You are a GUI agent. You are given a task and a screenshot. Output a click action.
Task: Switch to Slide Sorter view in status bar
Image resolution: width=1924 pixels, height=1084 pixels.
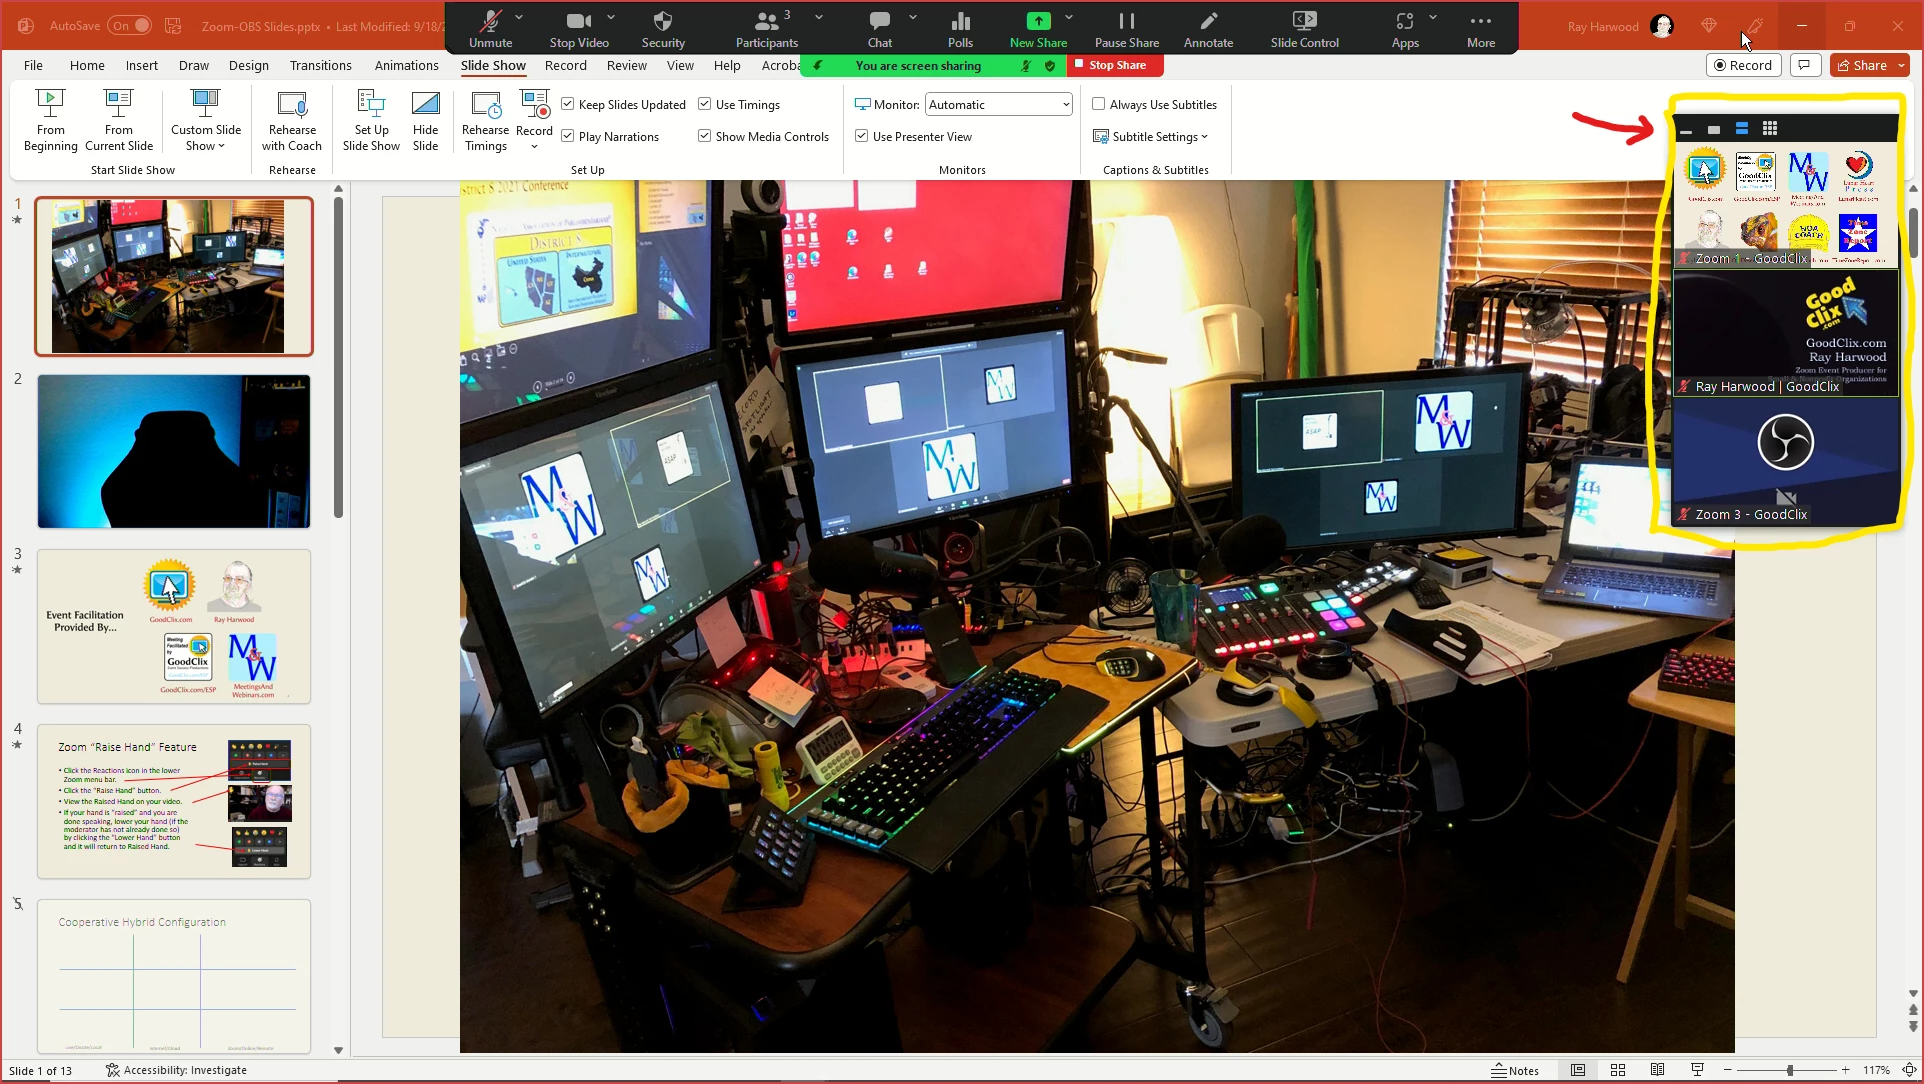point(1618,1070)
